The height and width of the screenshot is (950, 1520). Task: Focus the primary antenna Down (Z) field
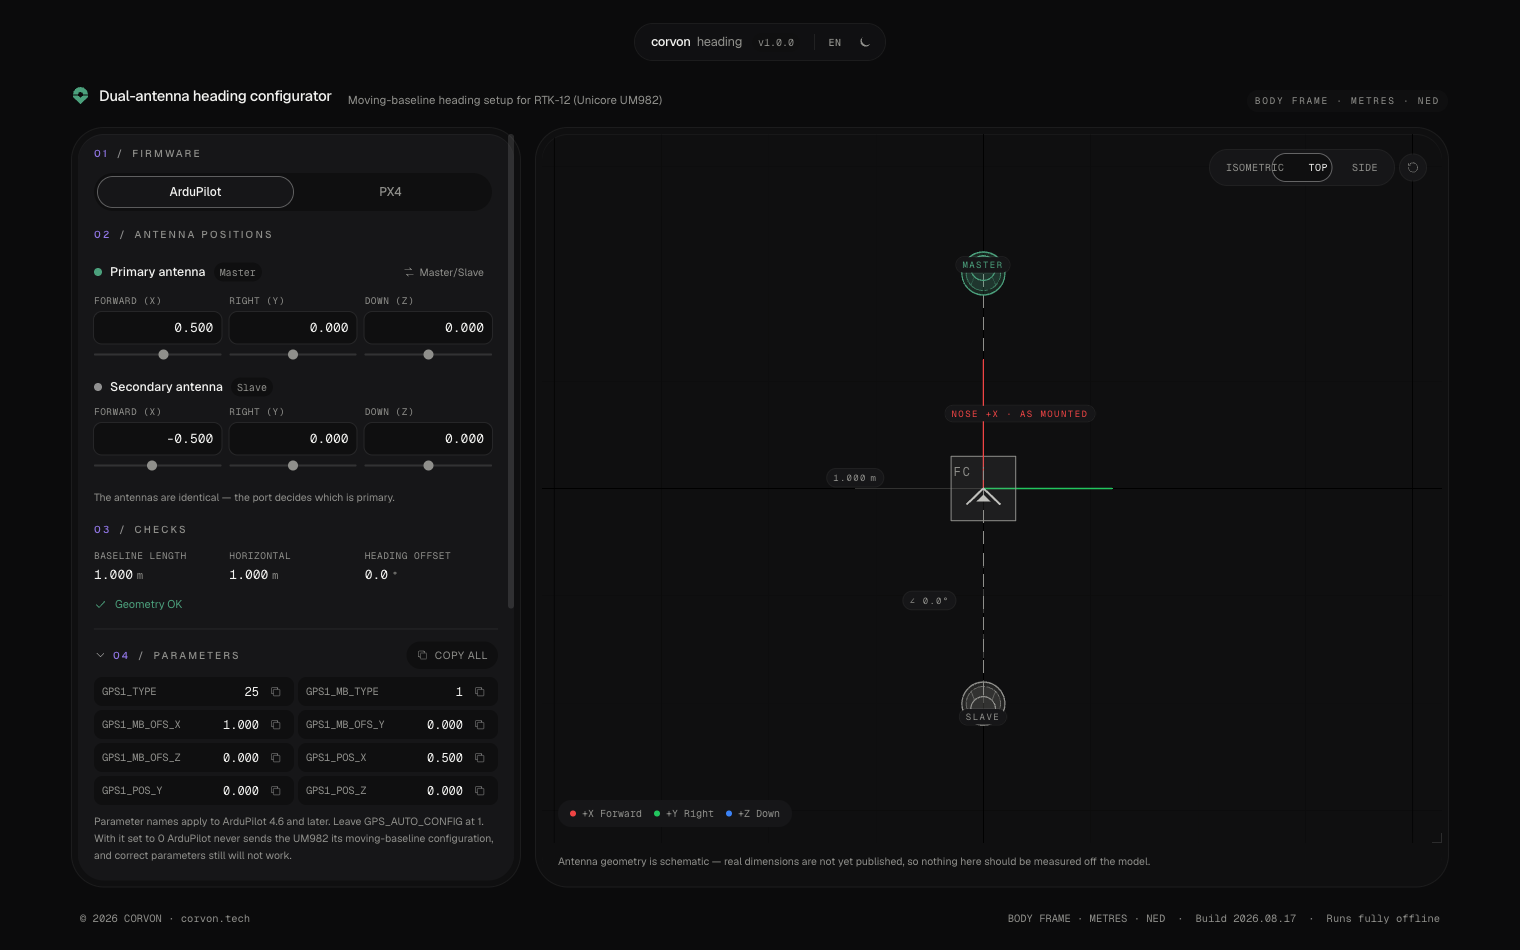(x=428, y=328)
